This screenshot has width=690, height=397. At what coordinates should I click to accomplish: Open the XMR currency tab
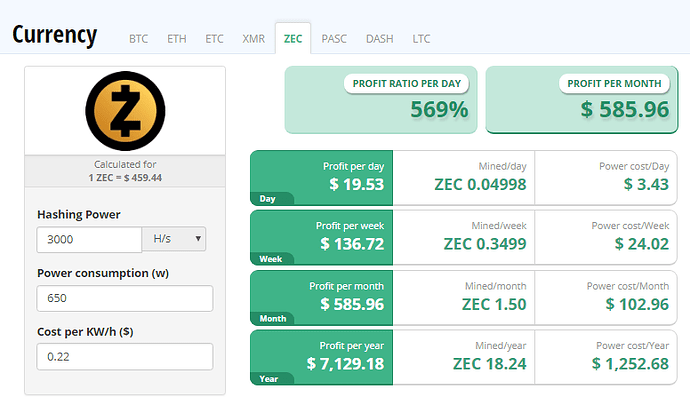tap(253, 39)
